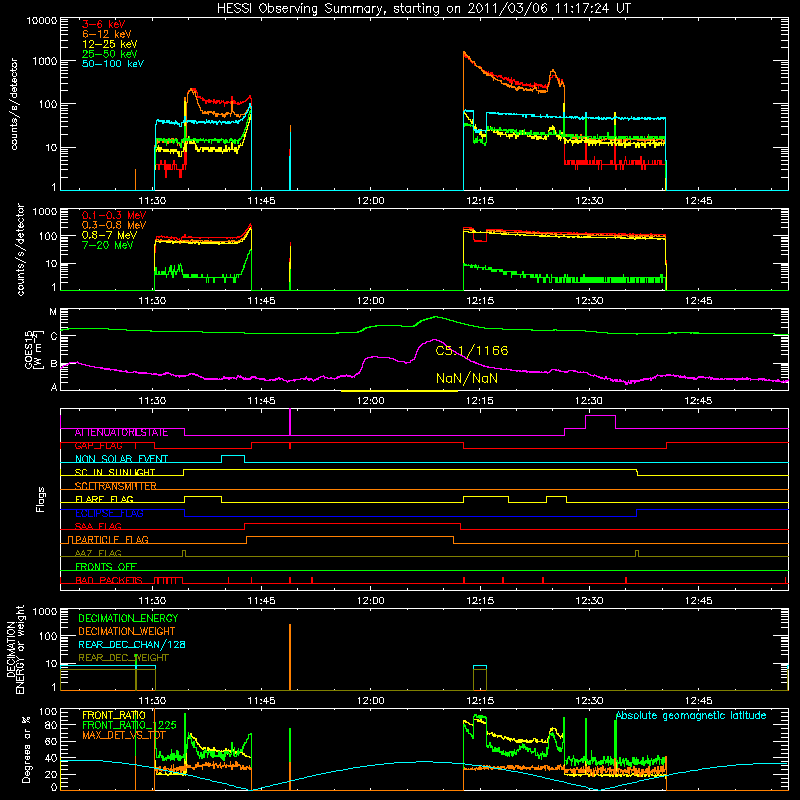
Task: Click the FRONT_RATIO legend label
Action: tap(114, 715)
